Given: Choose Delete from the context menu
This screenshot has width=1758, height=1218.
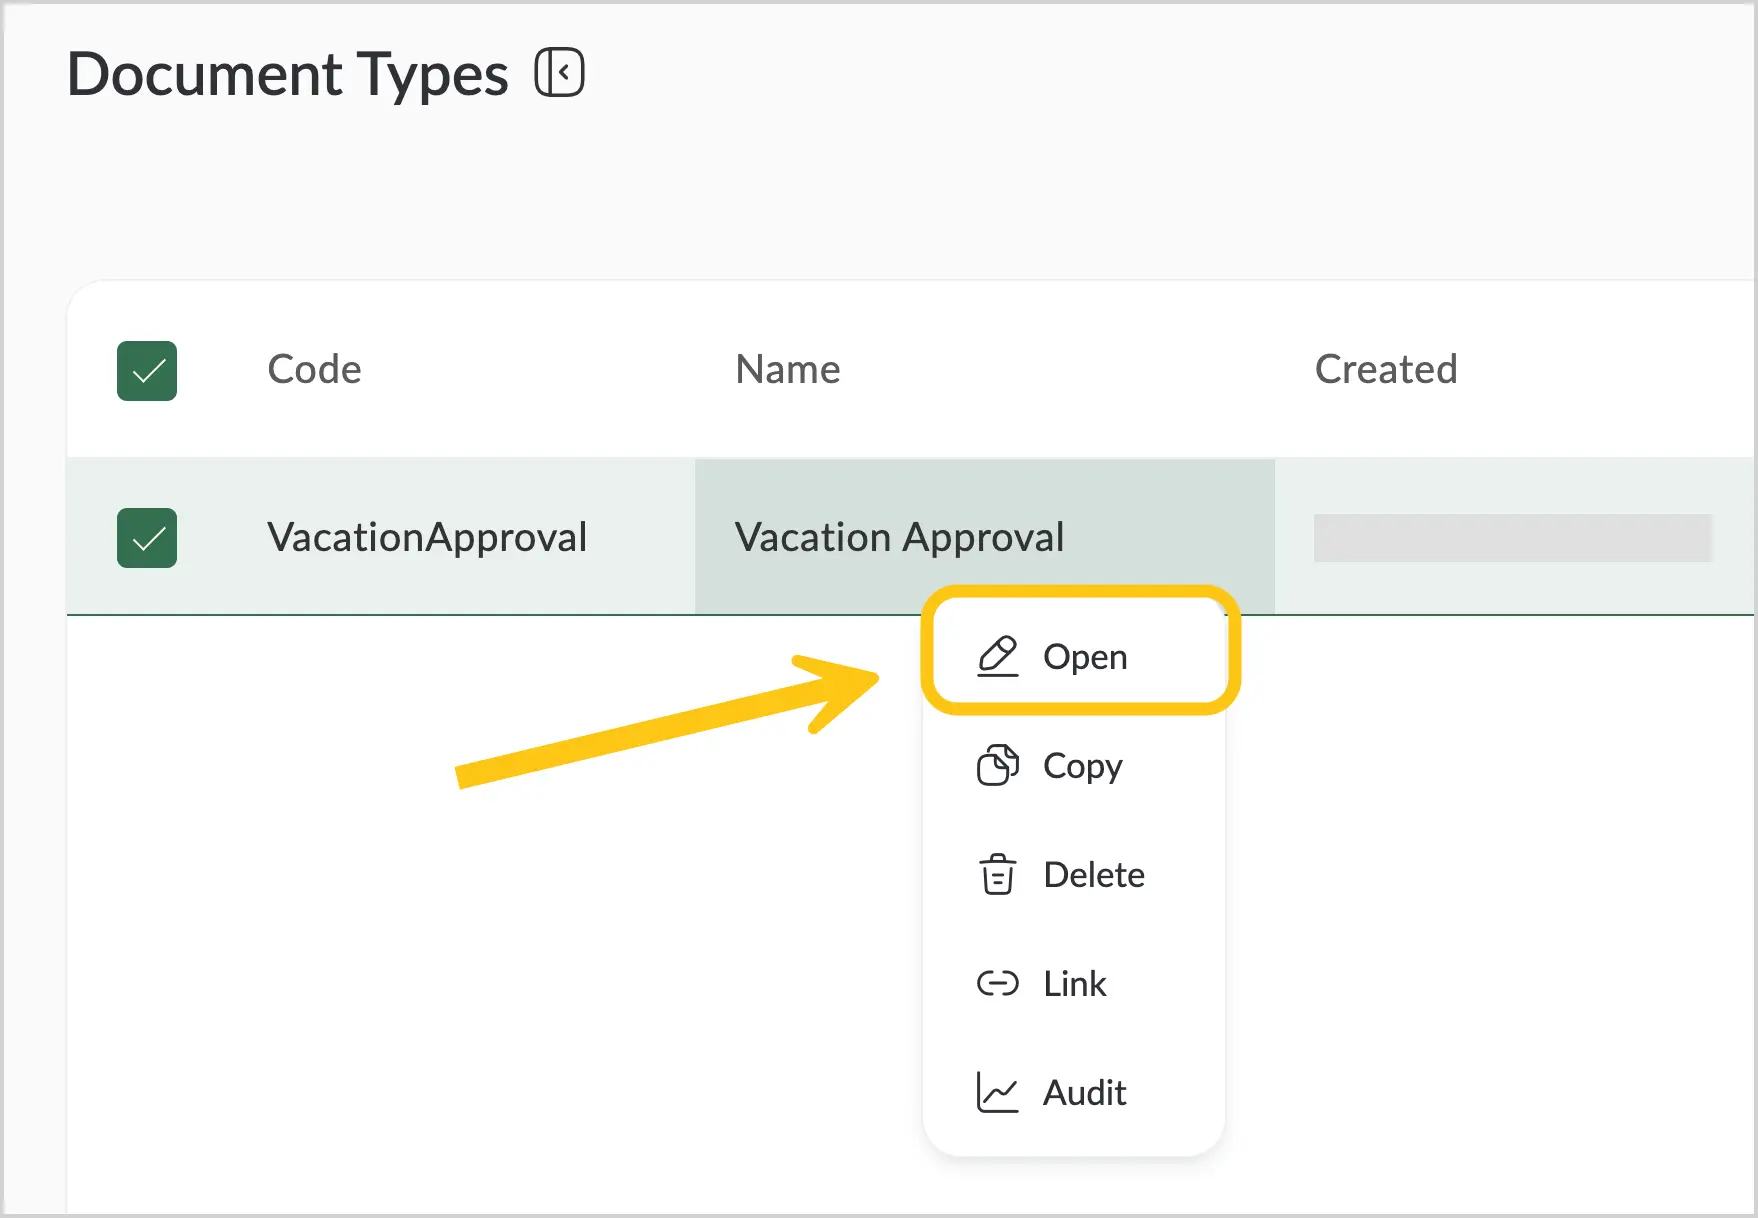Looking at the screenshot, I should [x=1074, y=875].
